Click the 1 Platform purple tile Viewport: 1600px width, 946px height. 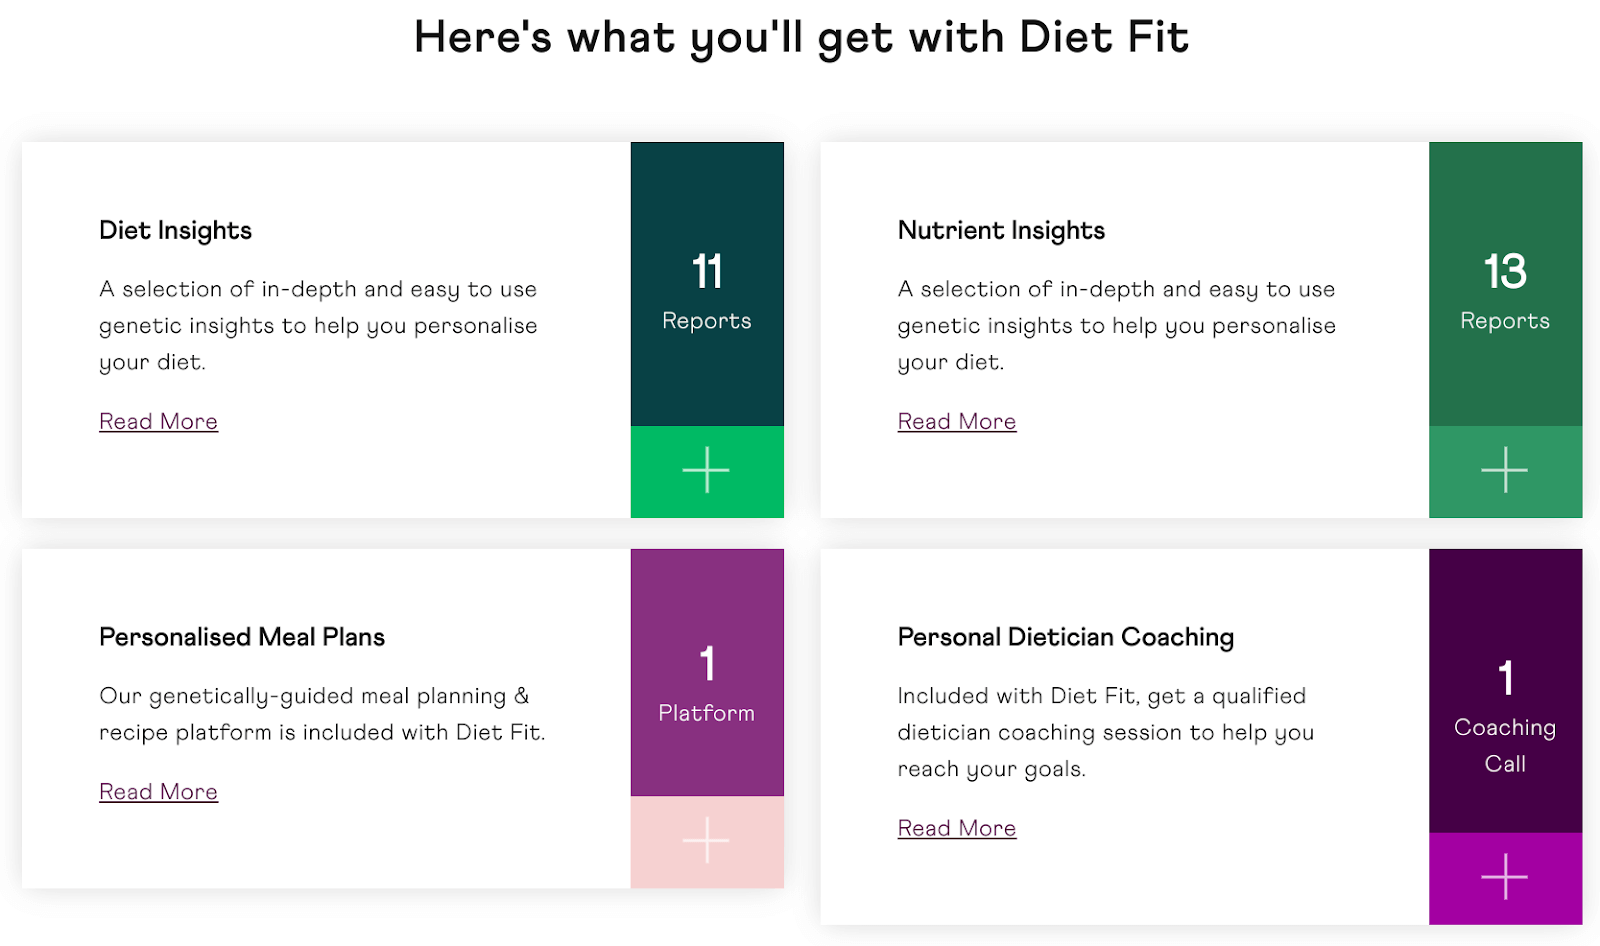706,672
